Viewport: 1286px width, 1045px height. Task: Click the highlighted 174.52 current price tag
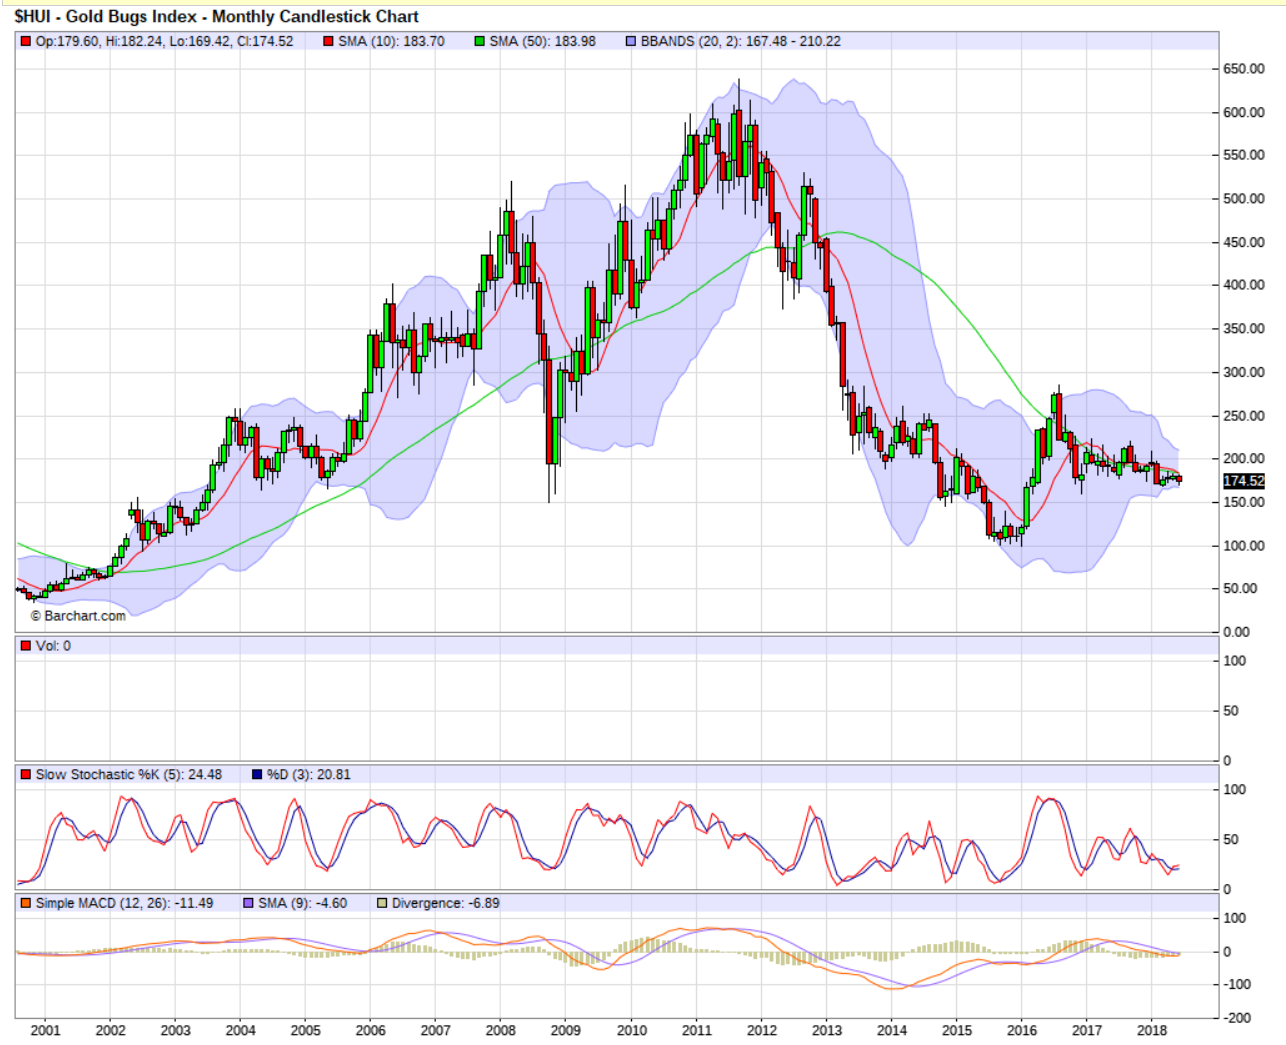(x=1244, y=481)
